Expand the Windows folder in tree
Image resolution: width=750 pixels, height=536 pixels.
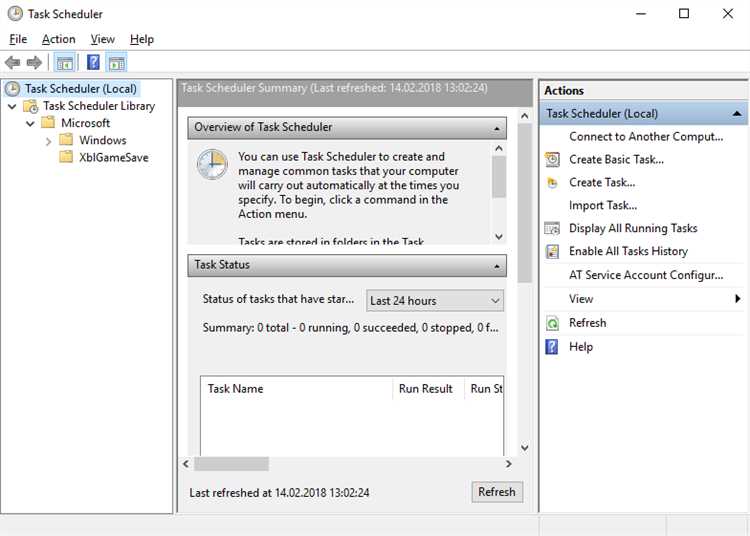[x=48, y=141]
